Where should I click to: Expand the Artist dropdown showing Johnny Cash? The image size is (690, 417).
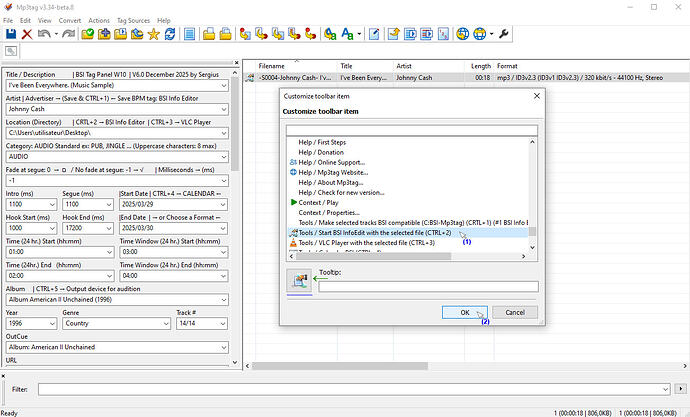[x=224, y=109]
